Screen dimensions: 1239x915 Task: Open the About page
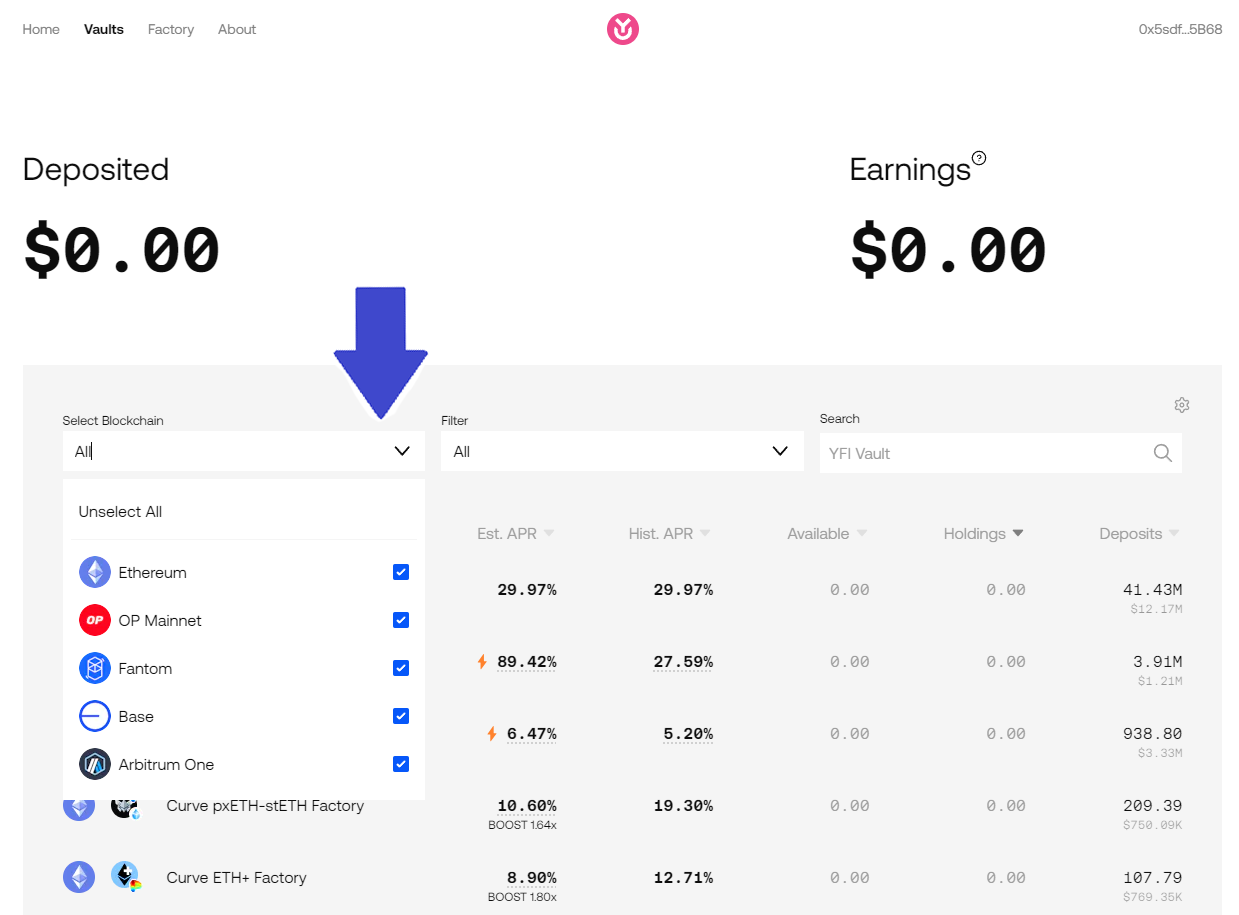pyautogui.click(x=237, y=29)
